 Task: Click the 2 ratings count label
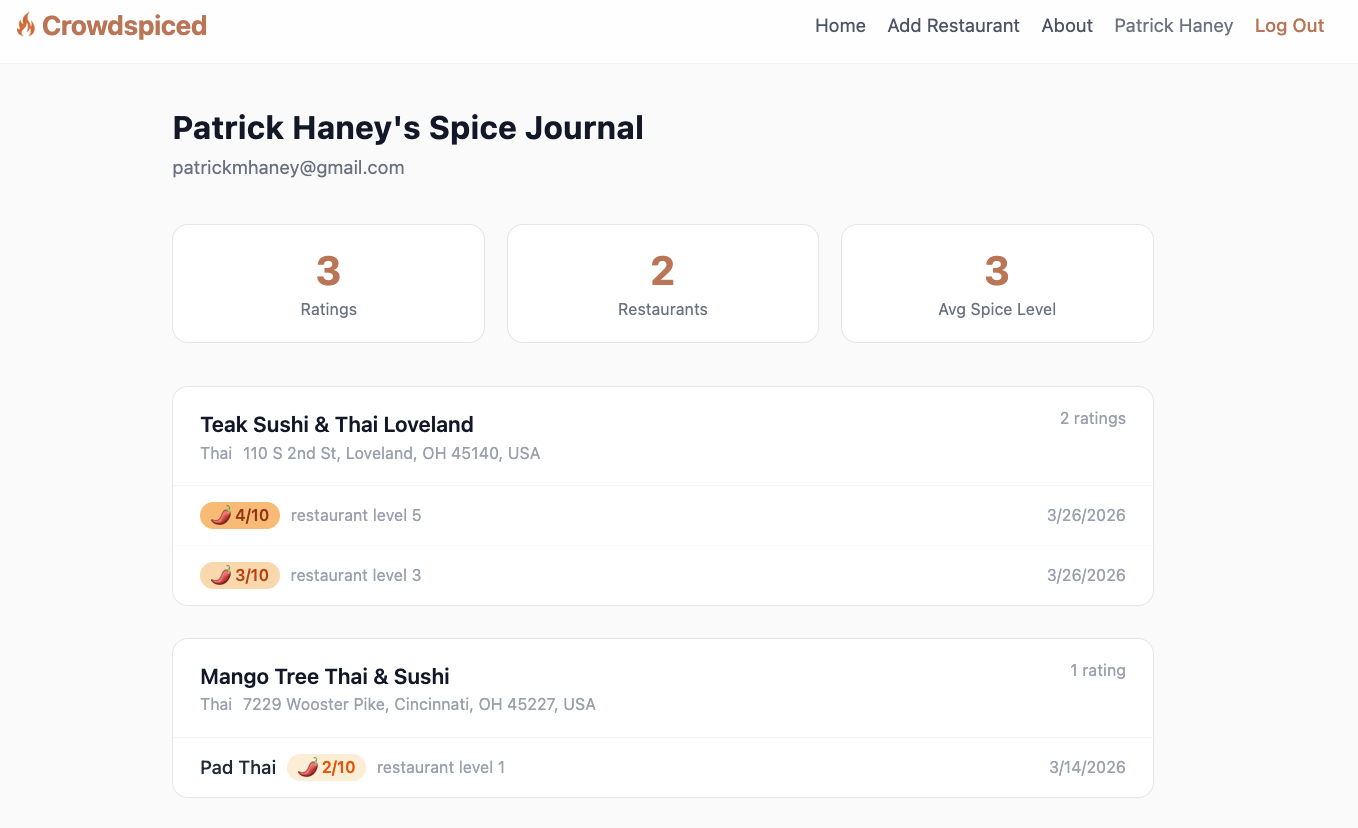[x=1093, y=418]
